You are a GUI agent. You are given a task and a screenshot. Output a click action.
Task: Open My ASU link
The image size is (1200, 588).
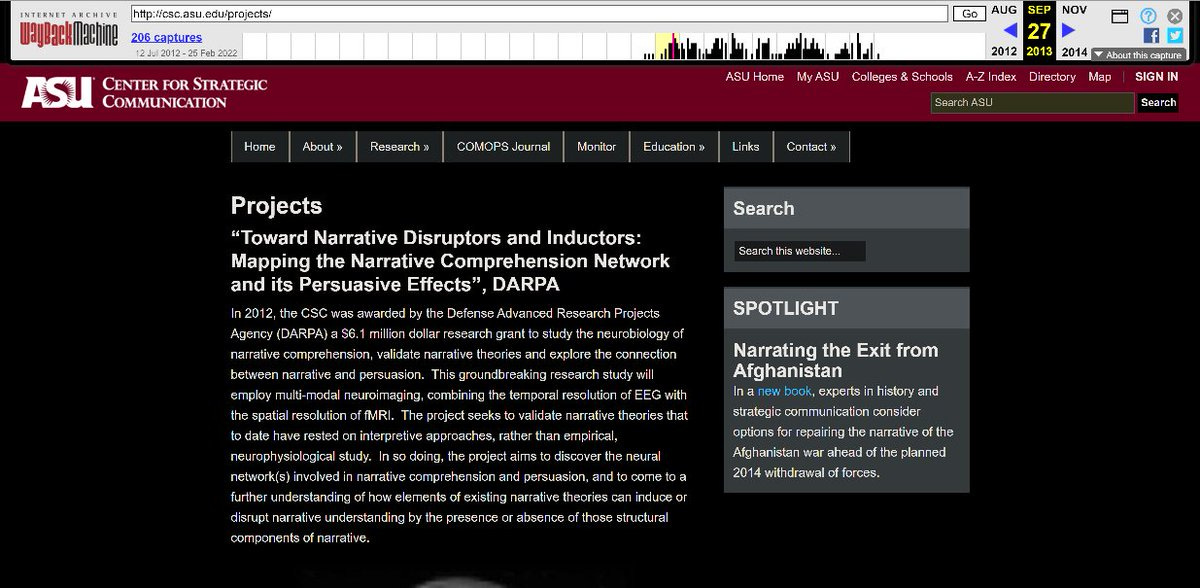click(x=818, y=77)
